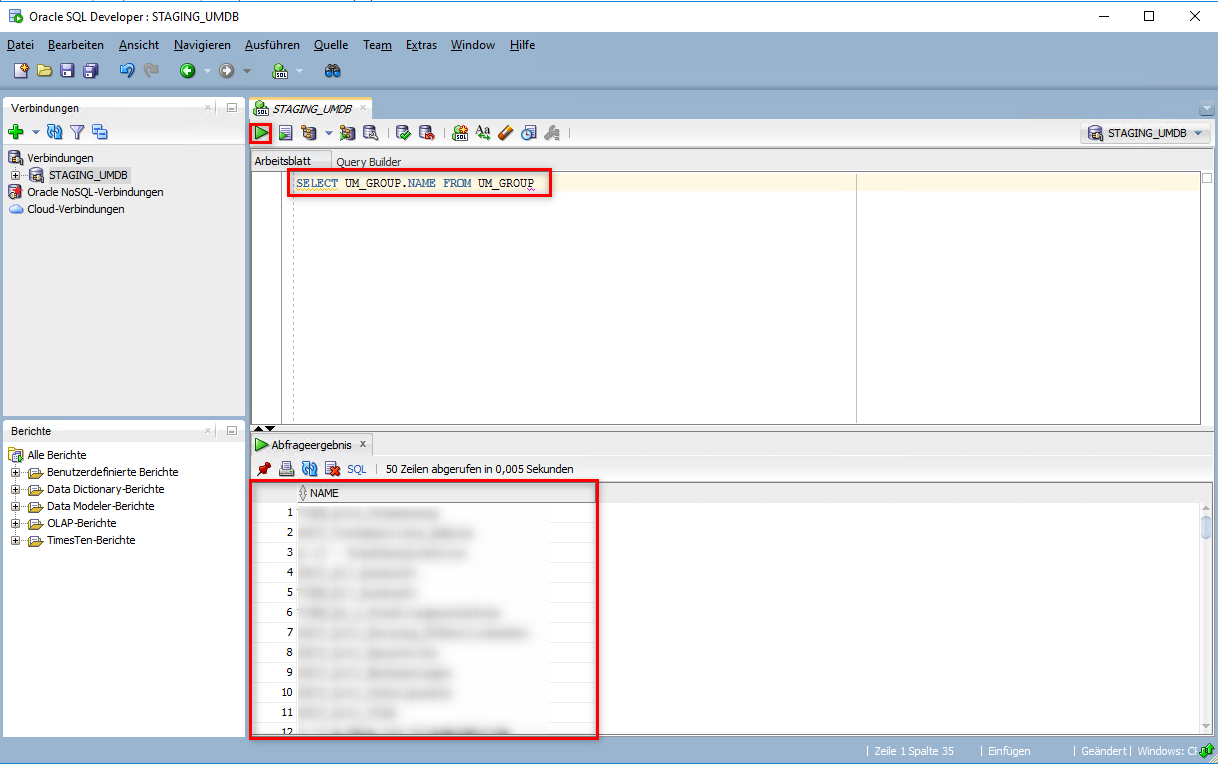
Task: Add a new connection with the green plus
Action: [x=17, y=131]
